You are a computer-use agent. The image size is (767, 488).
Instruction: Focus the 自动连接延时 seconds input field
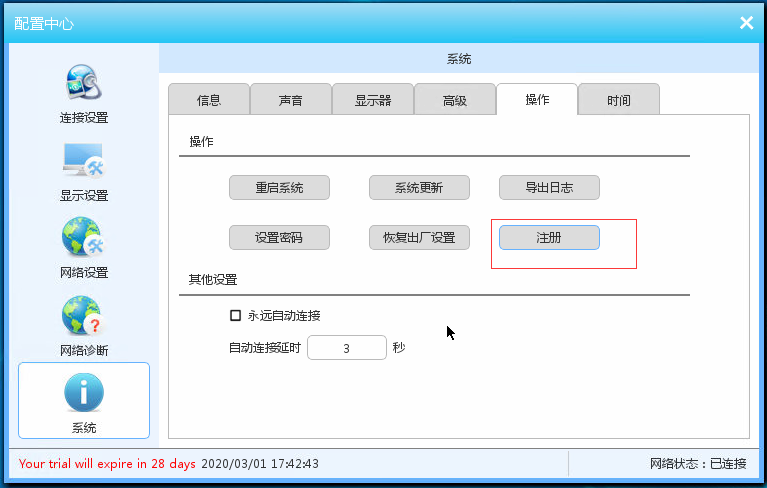pos(346,348)
